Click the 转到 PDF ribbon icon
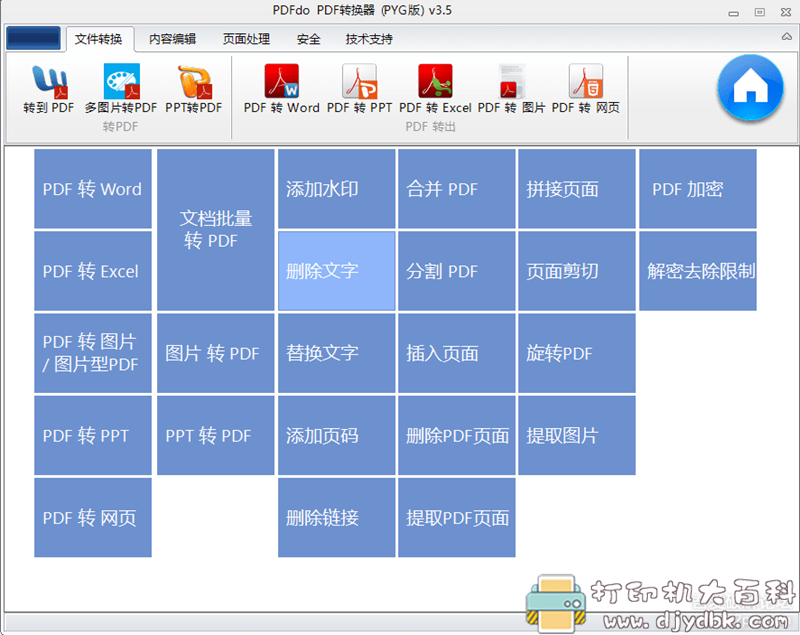The width and height of the screenshot is (800, 635). pos(49,88)
